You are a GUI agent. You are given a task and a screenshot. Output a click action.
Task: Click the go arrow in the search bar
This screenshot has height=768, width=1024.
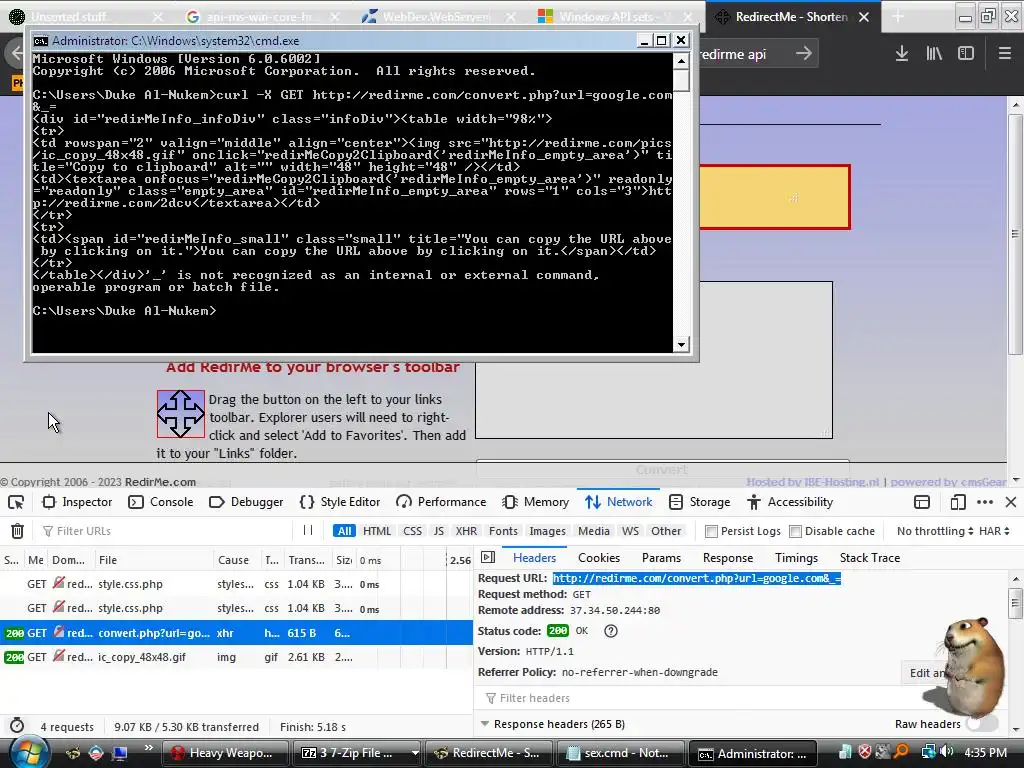(804, 54)
